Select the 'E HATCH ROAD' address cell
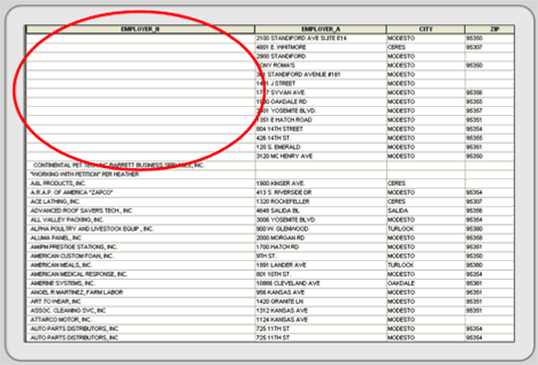Viewport: 538px width, 365px height. (x=320, y=120)
